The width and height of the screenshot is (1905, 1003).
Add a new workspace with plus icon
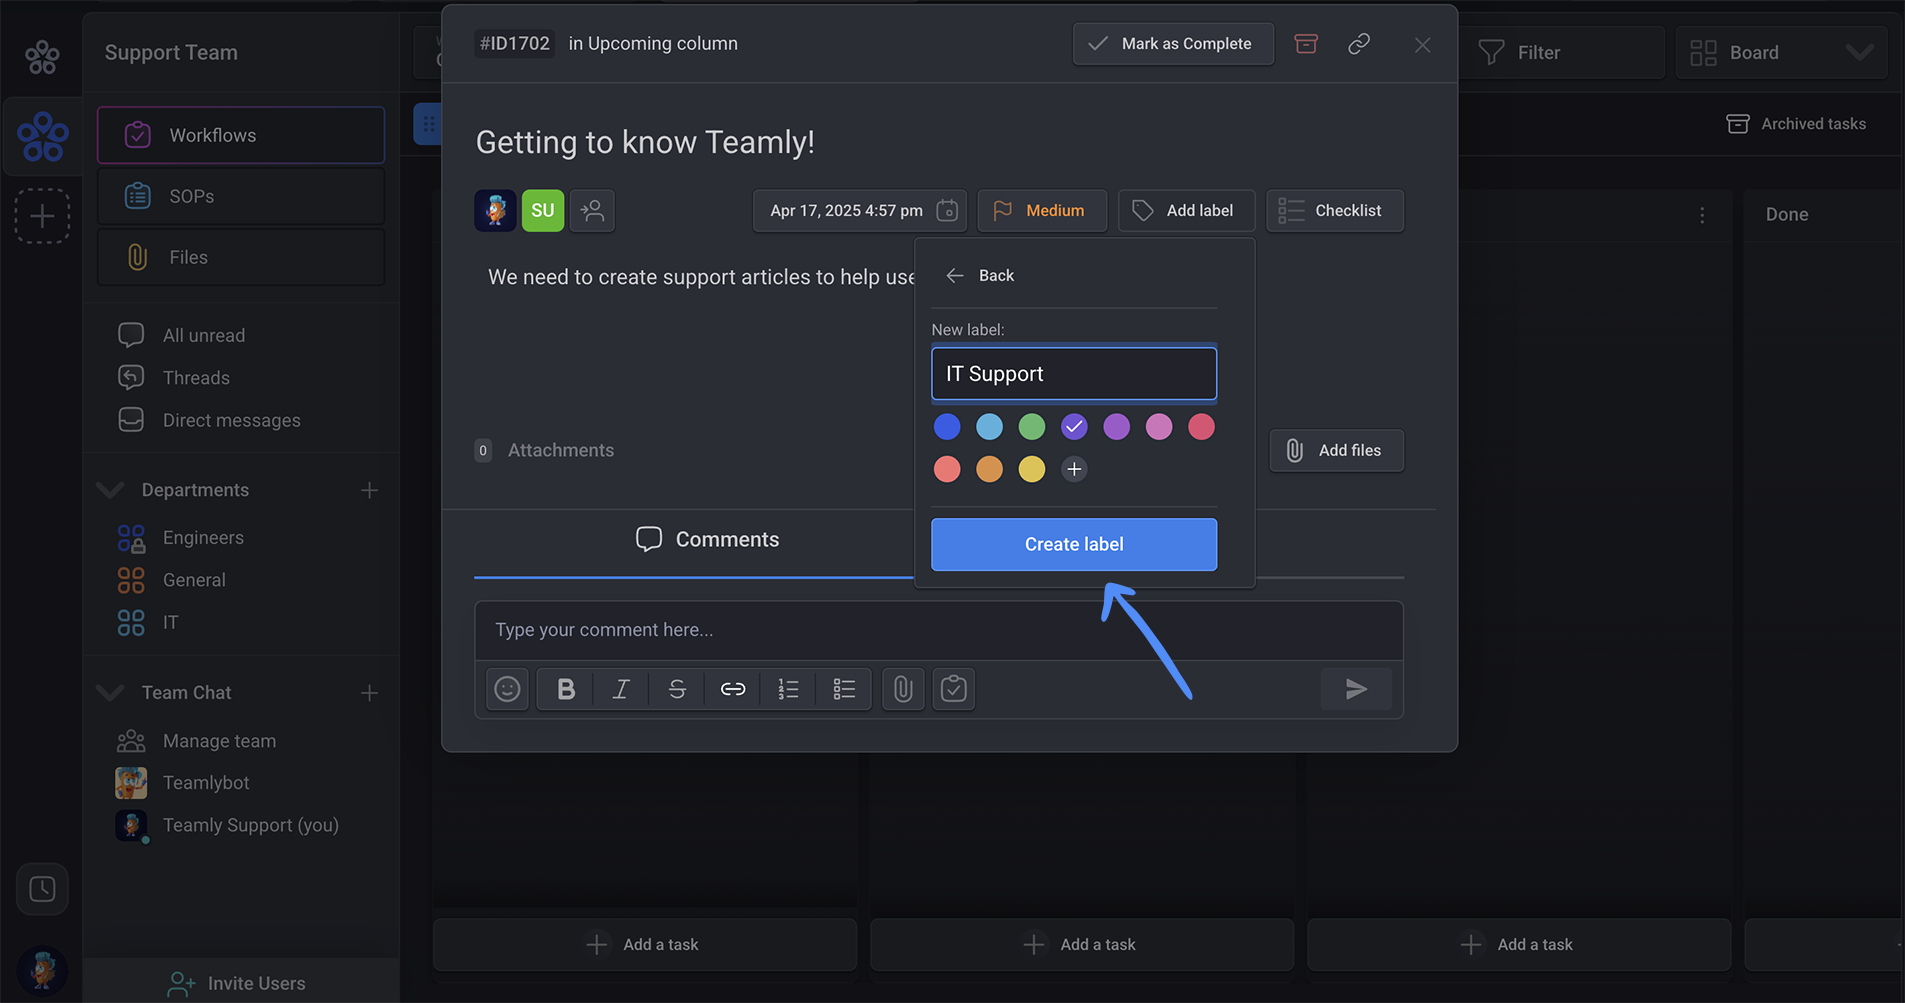[42, 216]
